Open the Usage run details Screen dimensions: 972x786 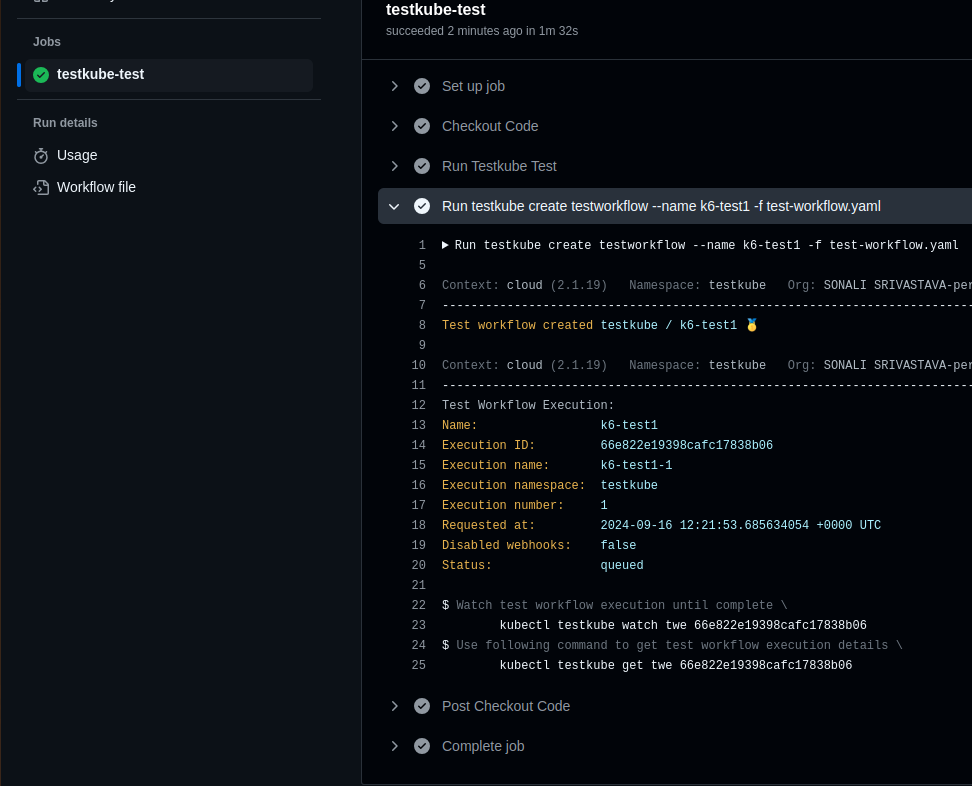pyautogui.click(x=77, y=155)
